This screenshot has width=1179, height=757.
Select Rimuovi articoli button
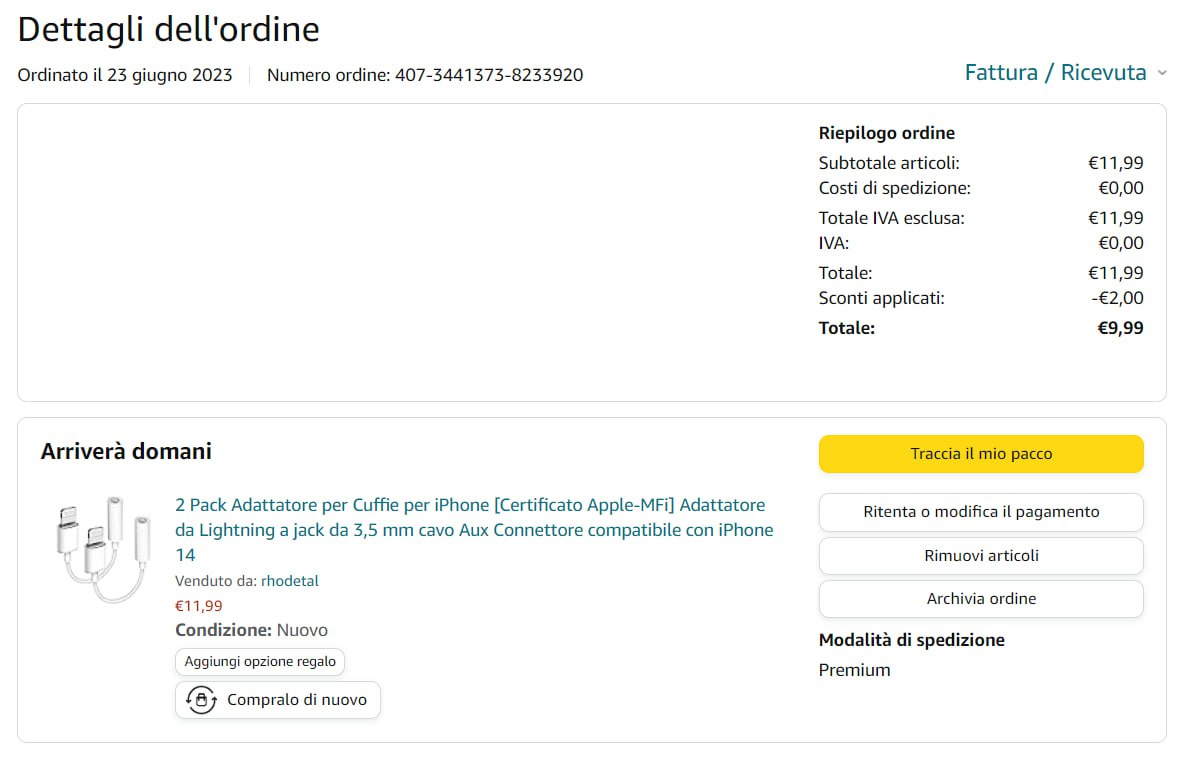pos(981,556)
